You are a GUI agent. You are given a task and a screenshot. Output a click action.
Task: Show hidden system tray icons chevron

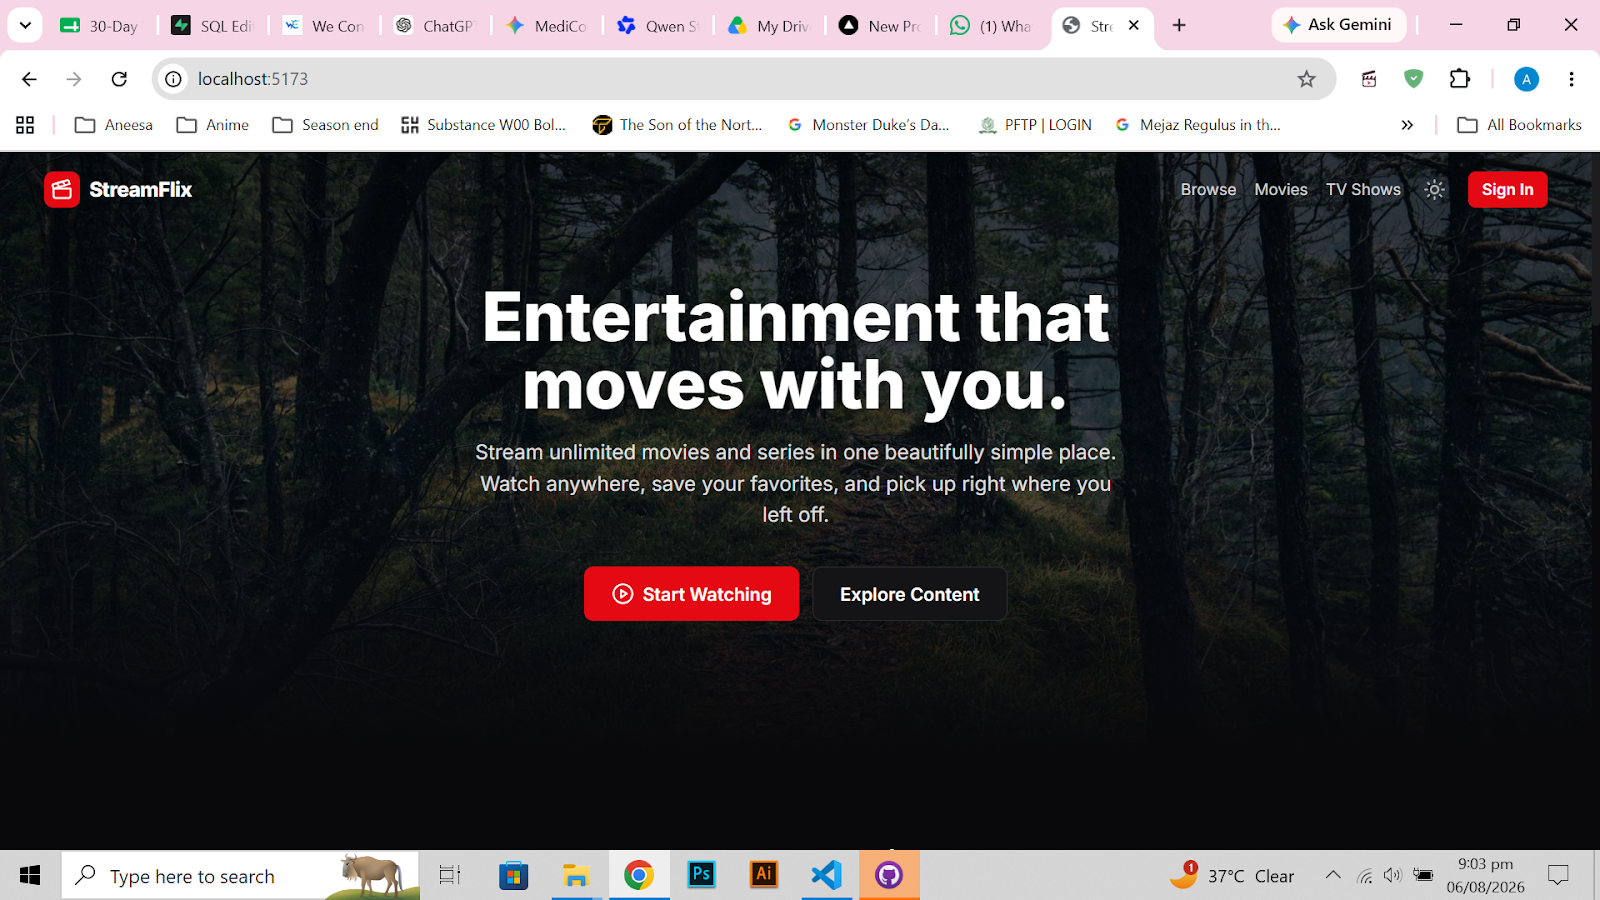(1333, 876)
